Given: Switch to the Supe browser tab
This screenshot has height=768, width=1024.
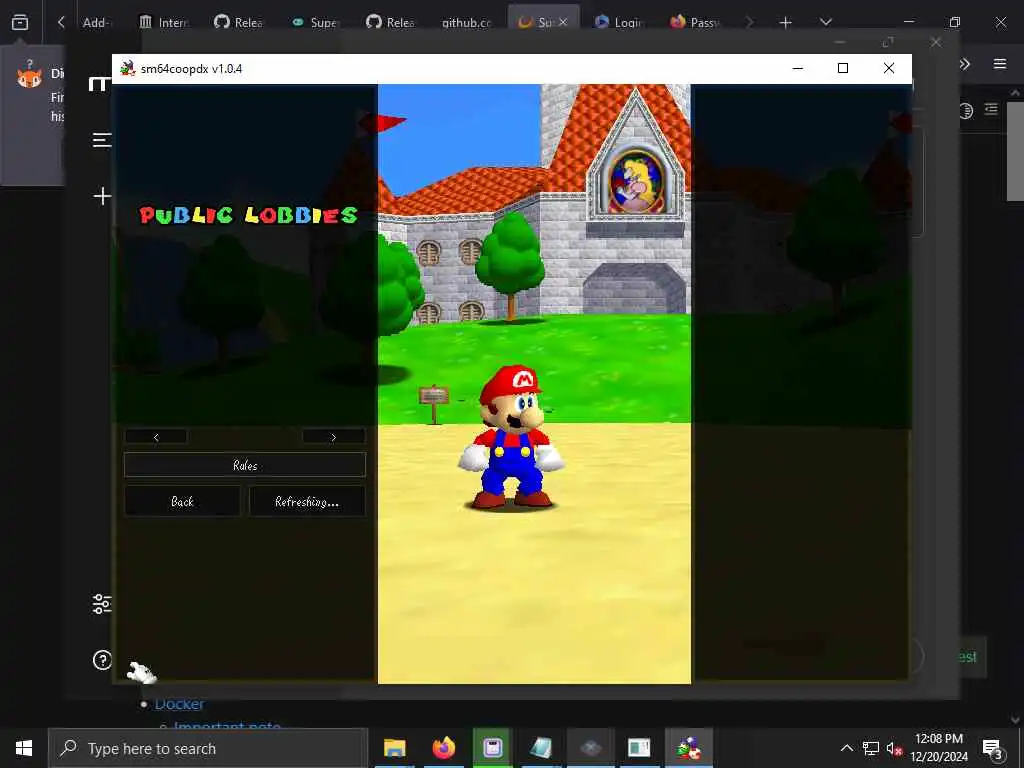Looking at the screenshot, I should pos(315,22).
